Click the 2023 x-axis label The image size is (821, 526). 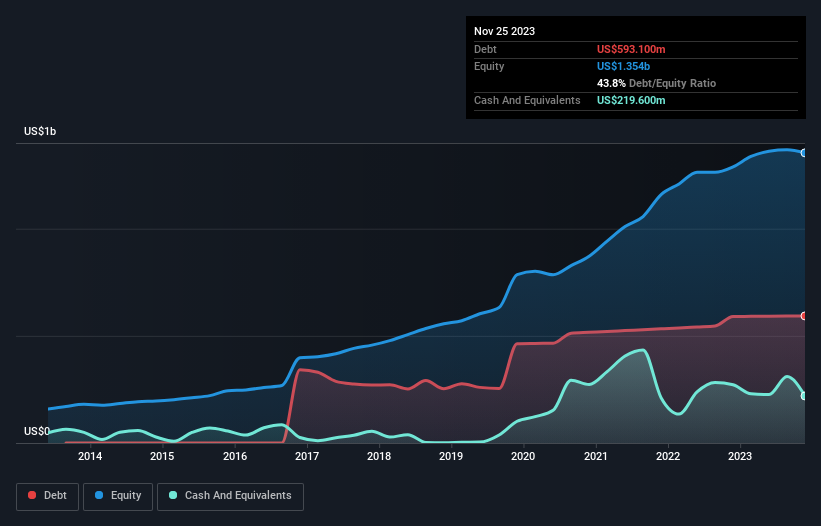click(x=740, y=456)
